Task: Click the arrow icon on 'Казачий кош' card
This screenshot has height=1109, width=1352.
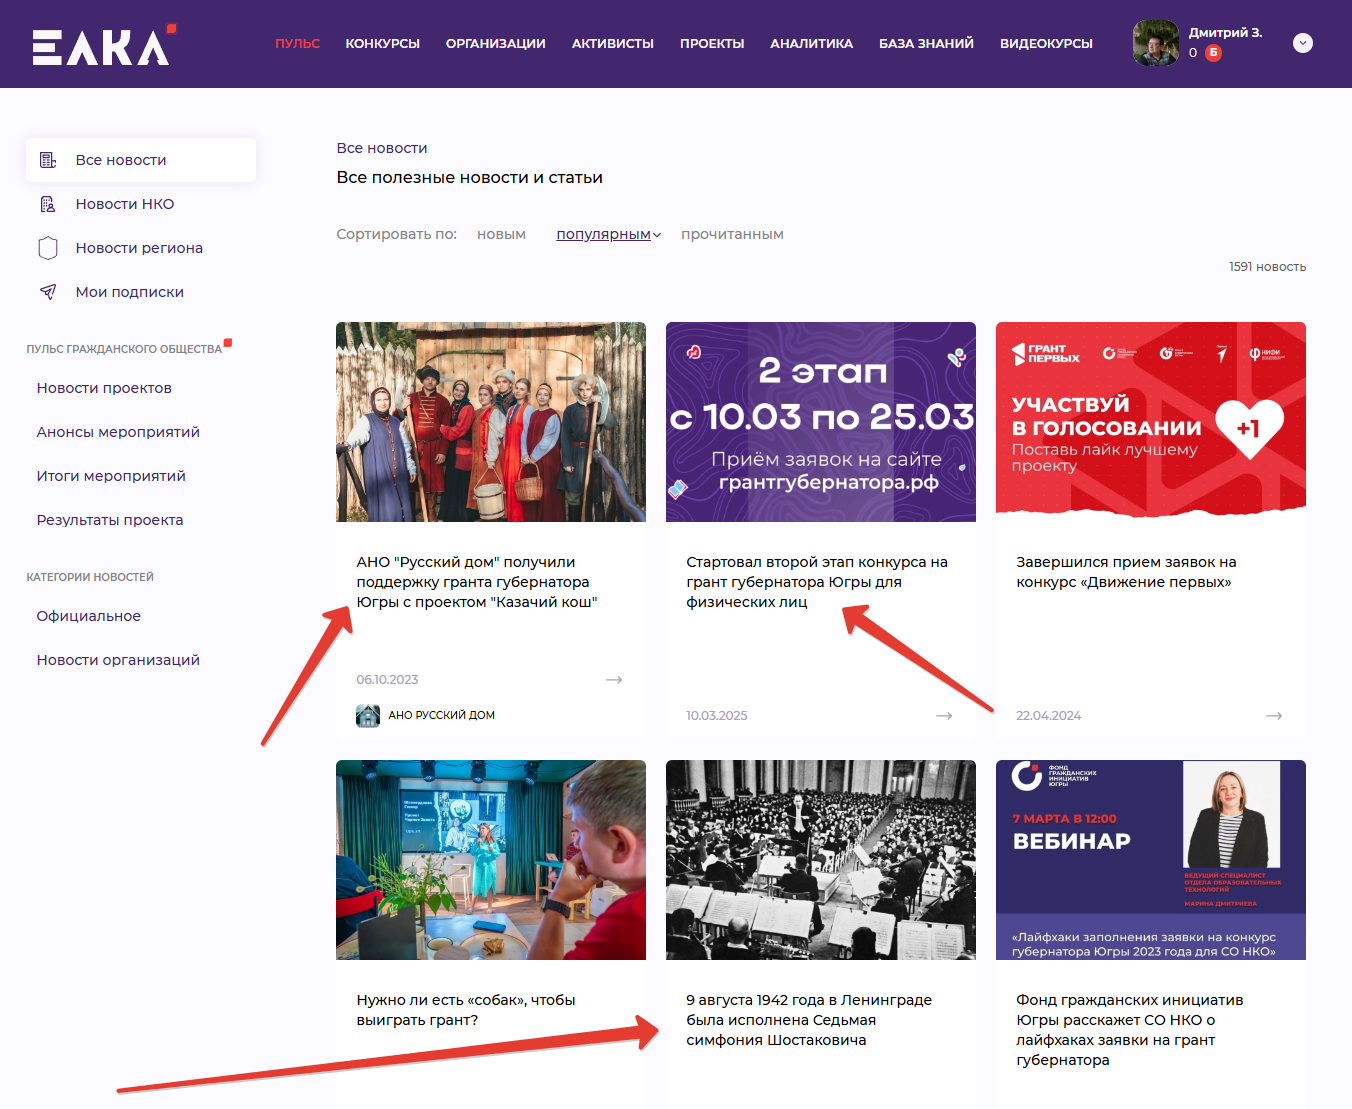Action: 614,680
